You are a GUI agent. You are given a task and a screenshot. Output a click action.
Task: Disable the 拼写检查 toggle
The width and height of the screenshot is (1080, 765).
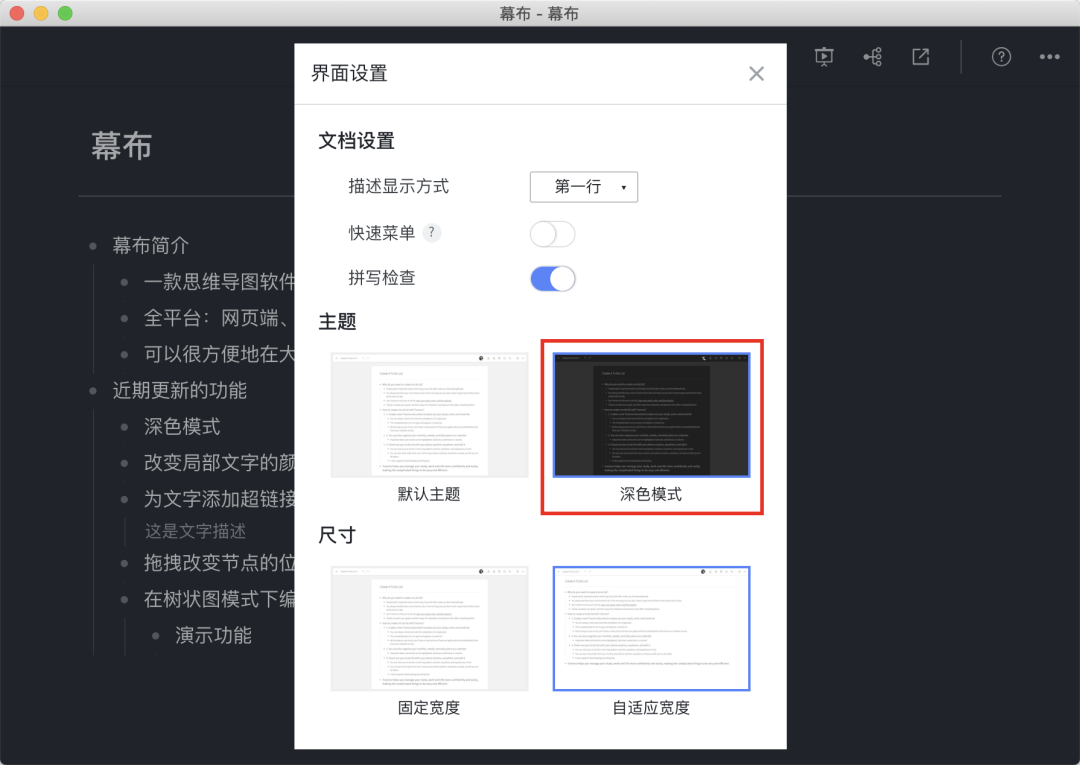pyautogui.click(x=552, y=278)
